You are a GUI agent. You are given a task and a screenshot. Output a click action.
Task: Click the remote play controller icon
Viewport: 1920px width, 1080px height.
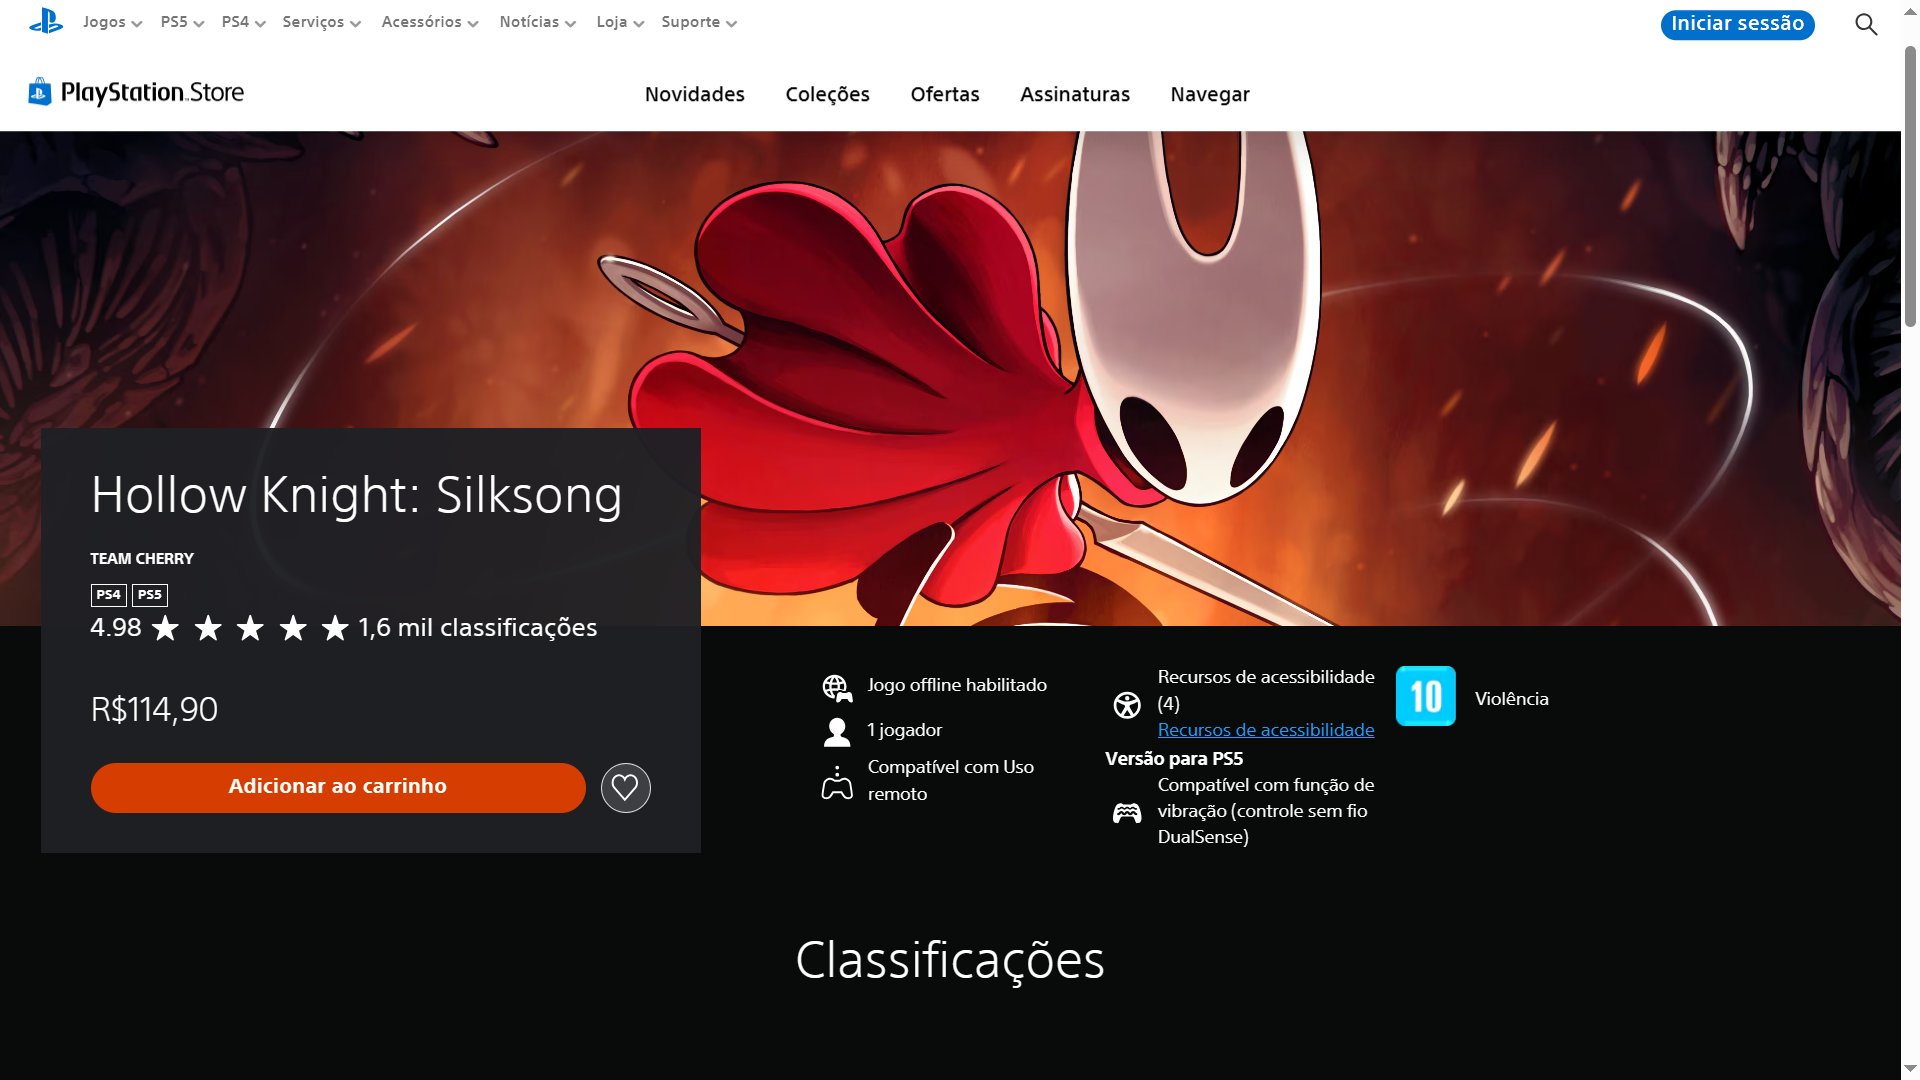click(837, 782)
